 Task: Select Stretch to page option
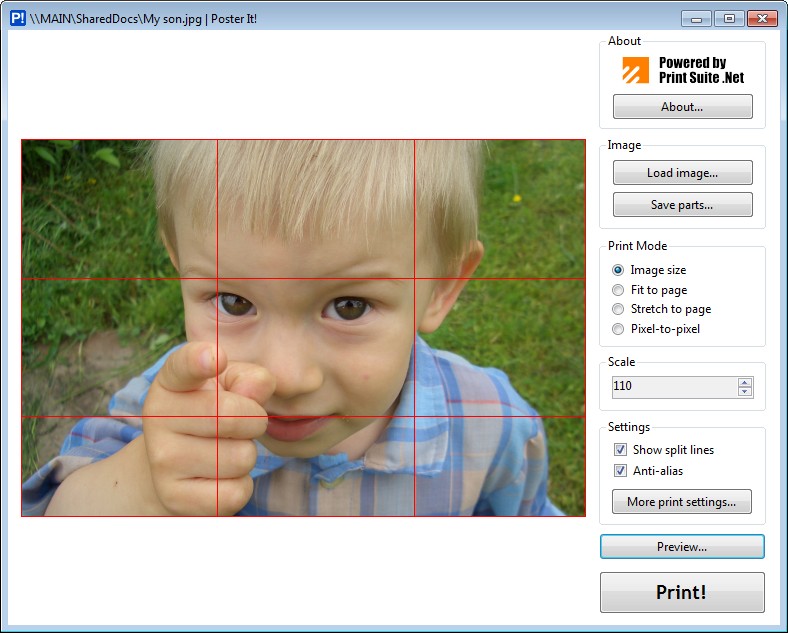(619, 309)
